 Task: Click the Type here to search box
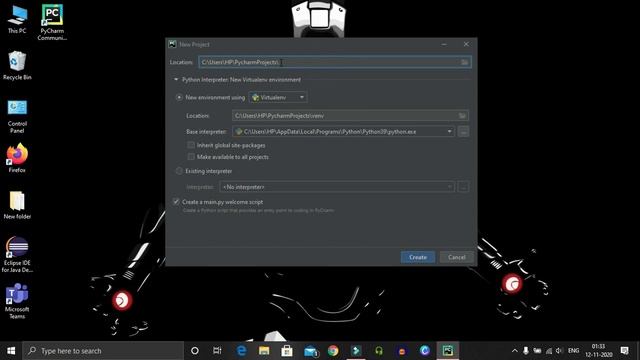[x=103, y=351]
